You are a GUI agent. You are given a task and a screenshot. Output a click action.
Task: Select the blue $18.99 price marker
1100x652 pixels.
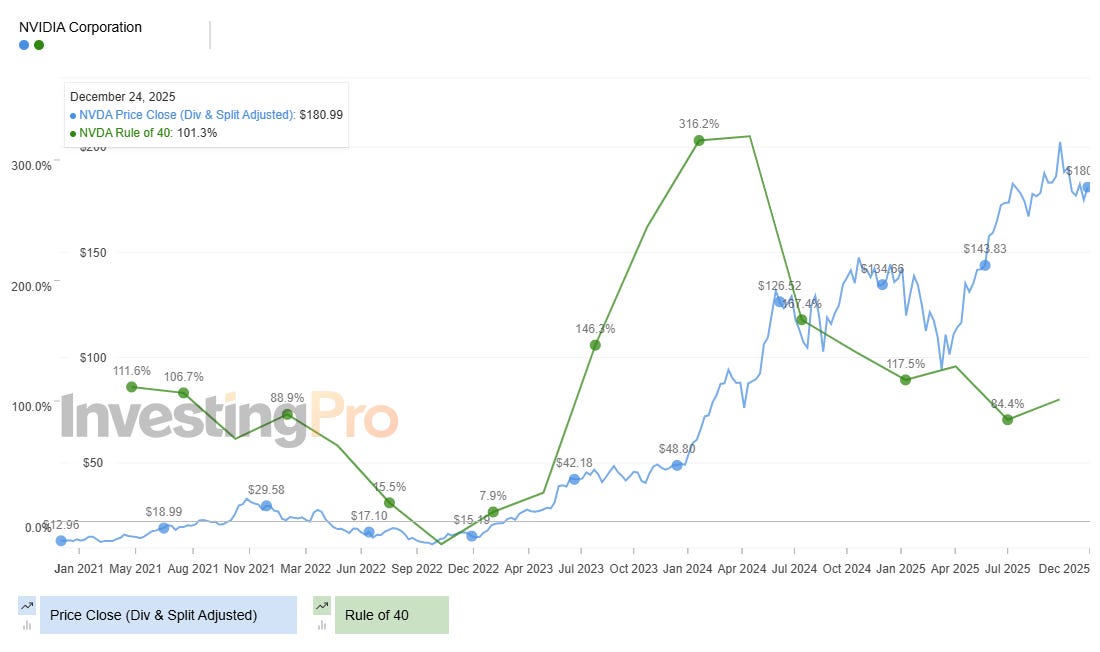(163, 528)
